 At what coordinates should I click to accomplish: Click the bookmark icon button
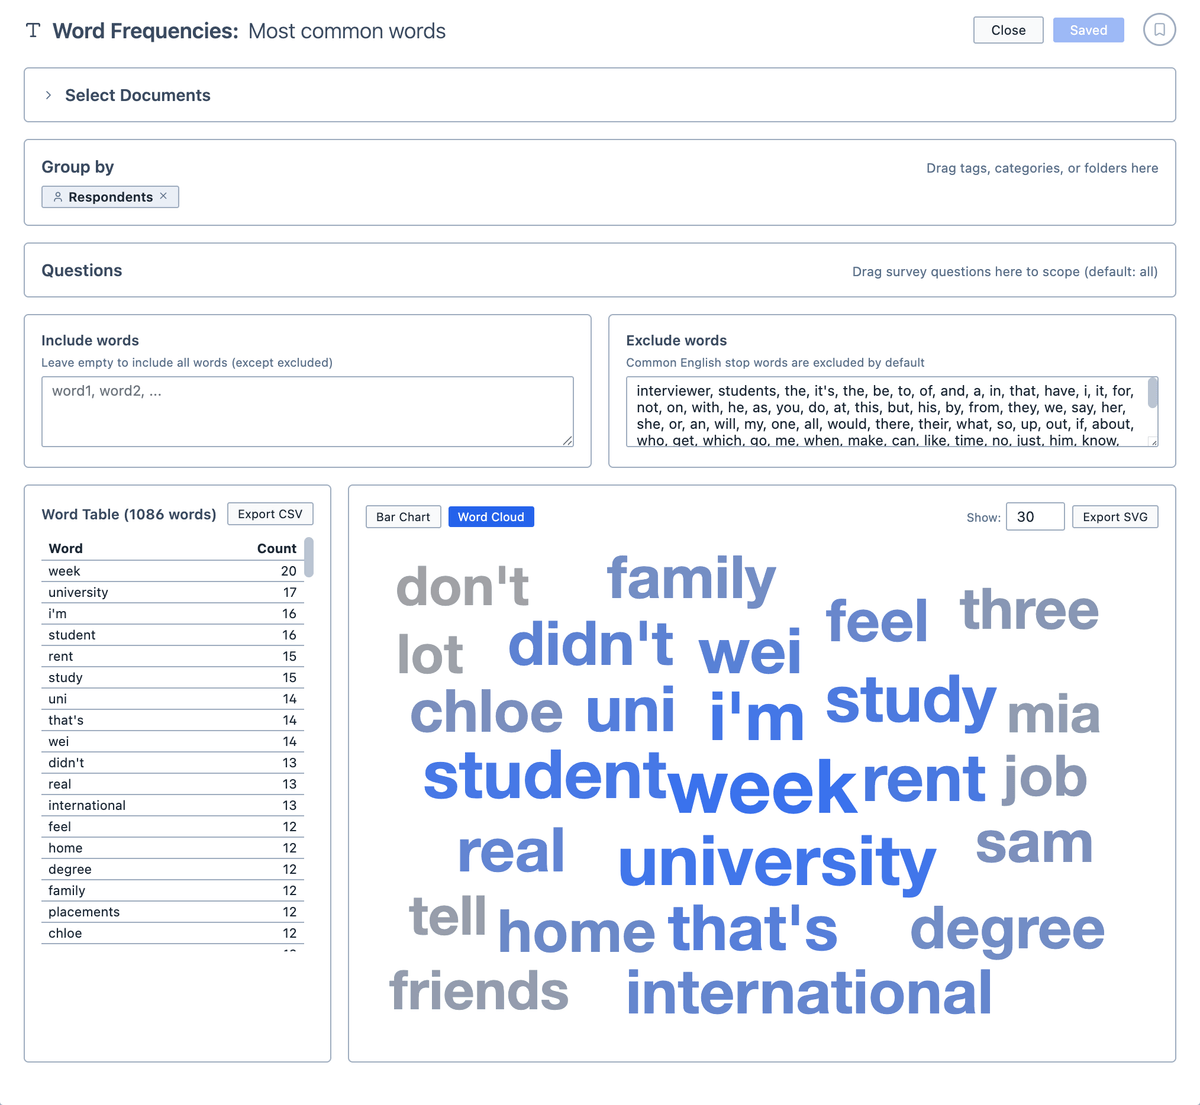pos(1159,30)
